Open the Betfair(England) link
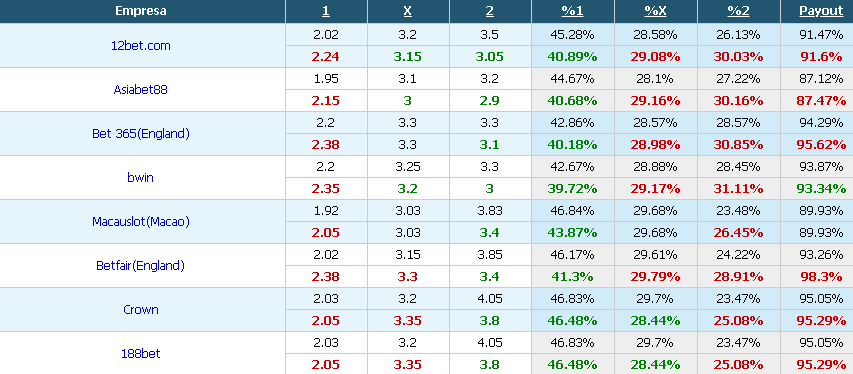 pos(140,266)
